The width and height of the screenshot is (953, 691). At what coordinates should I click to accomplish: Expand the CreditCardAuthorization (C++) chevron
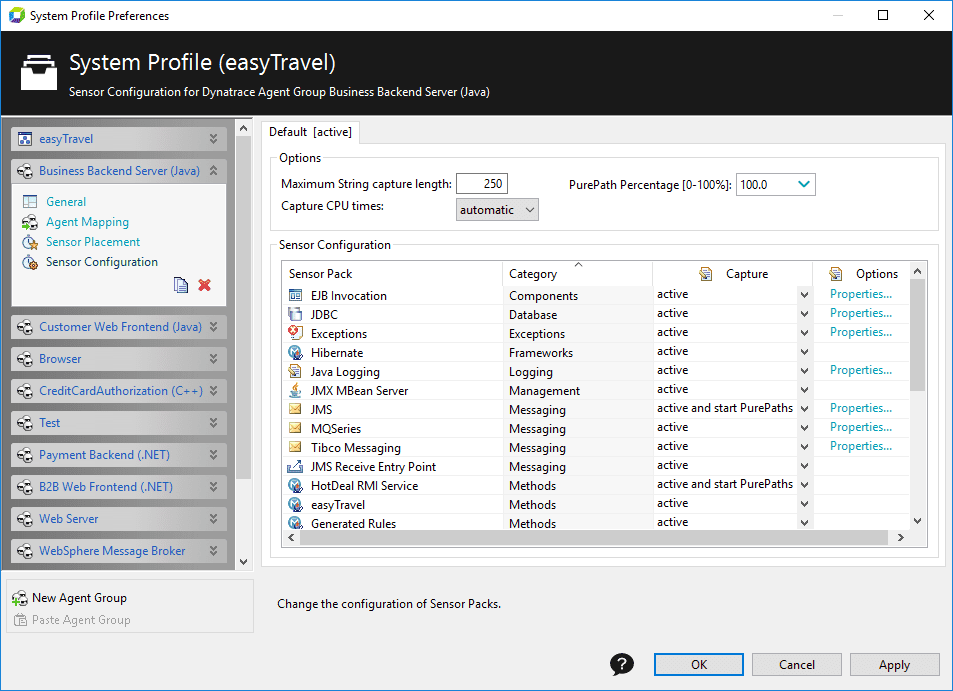pyautogui.click(x=213, y=391)
